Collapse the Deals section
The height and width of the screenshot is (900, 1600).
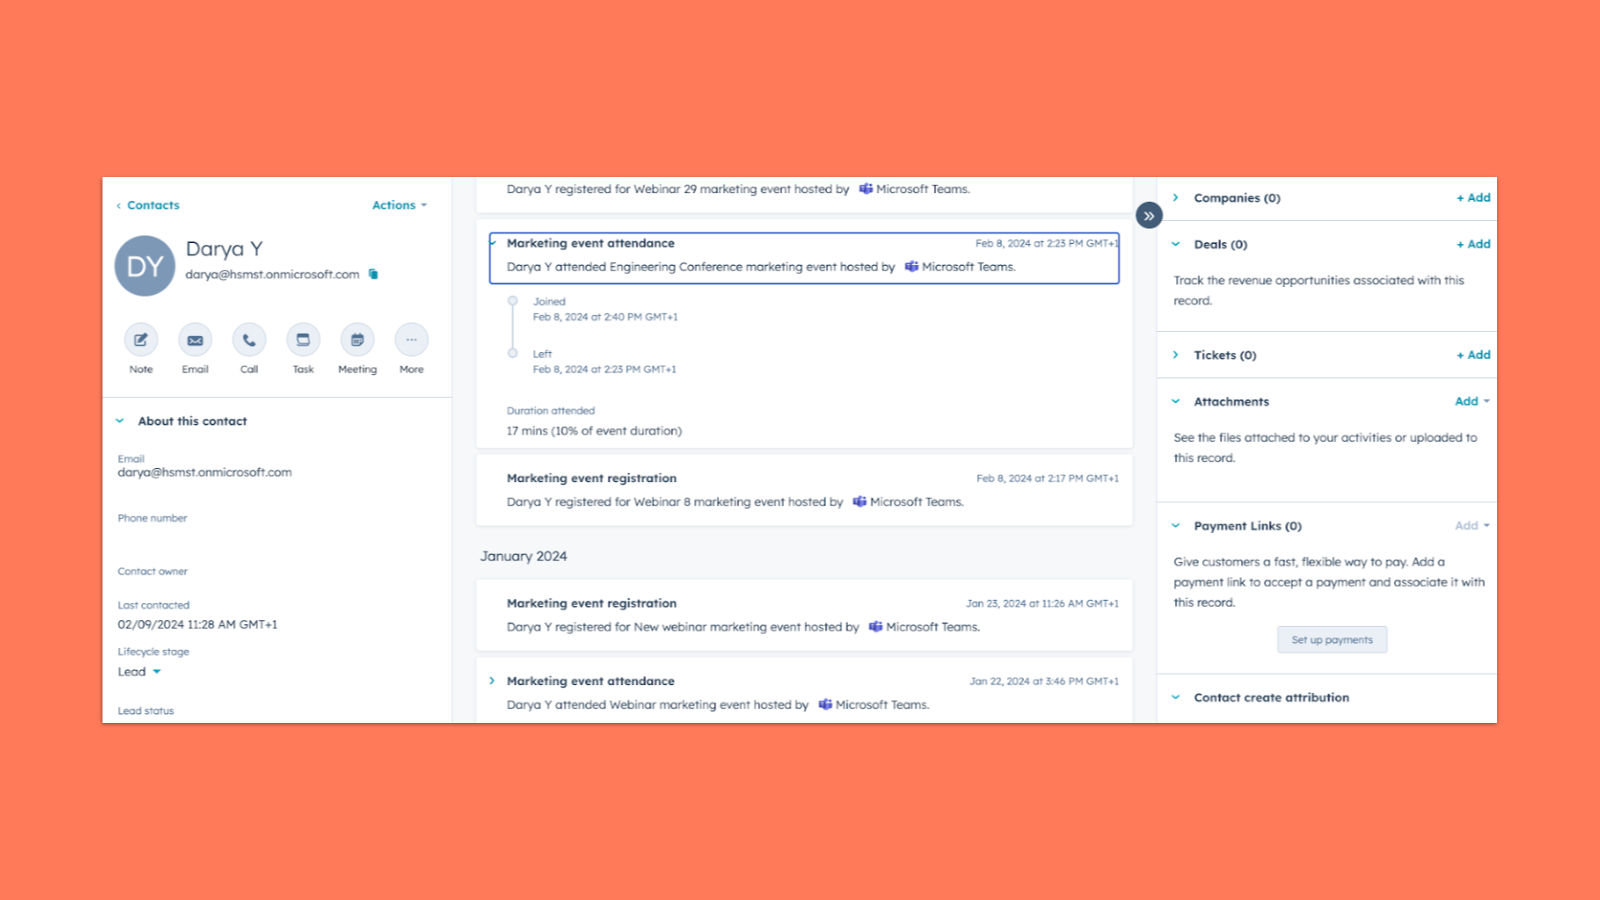[x=1177, y=243]
